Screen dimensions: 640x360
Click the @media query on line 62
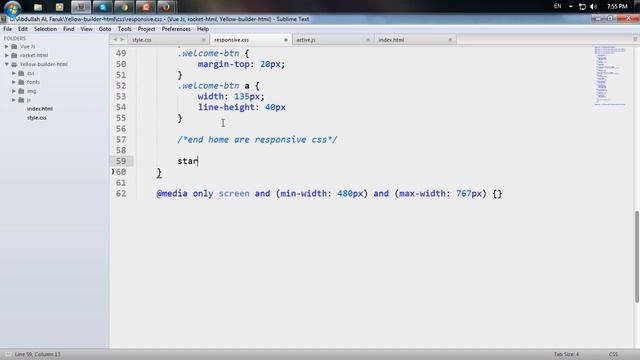coord(329,193)
